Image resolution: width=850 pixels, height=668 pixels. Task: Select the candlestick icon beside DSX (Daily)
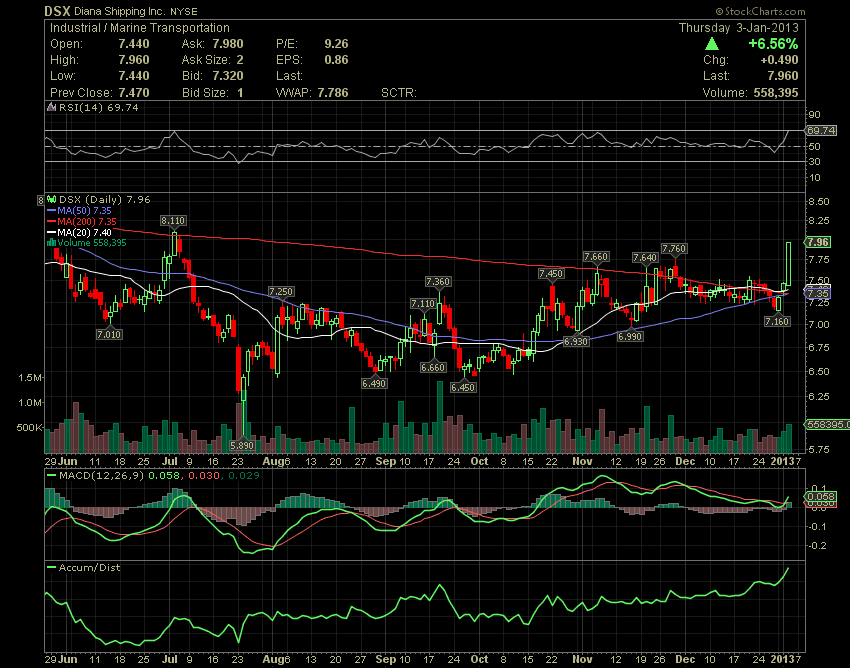tap(52, 198)
